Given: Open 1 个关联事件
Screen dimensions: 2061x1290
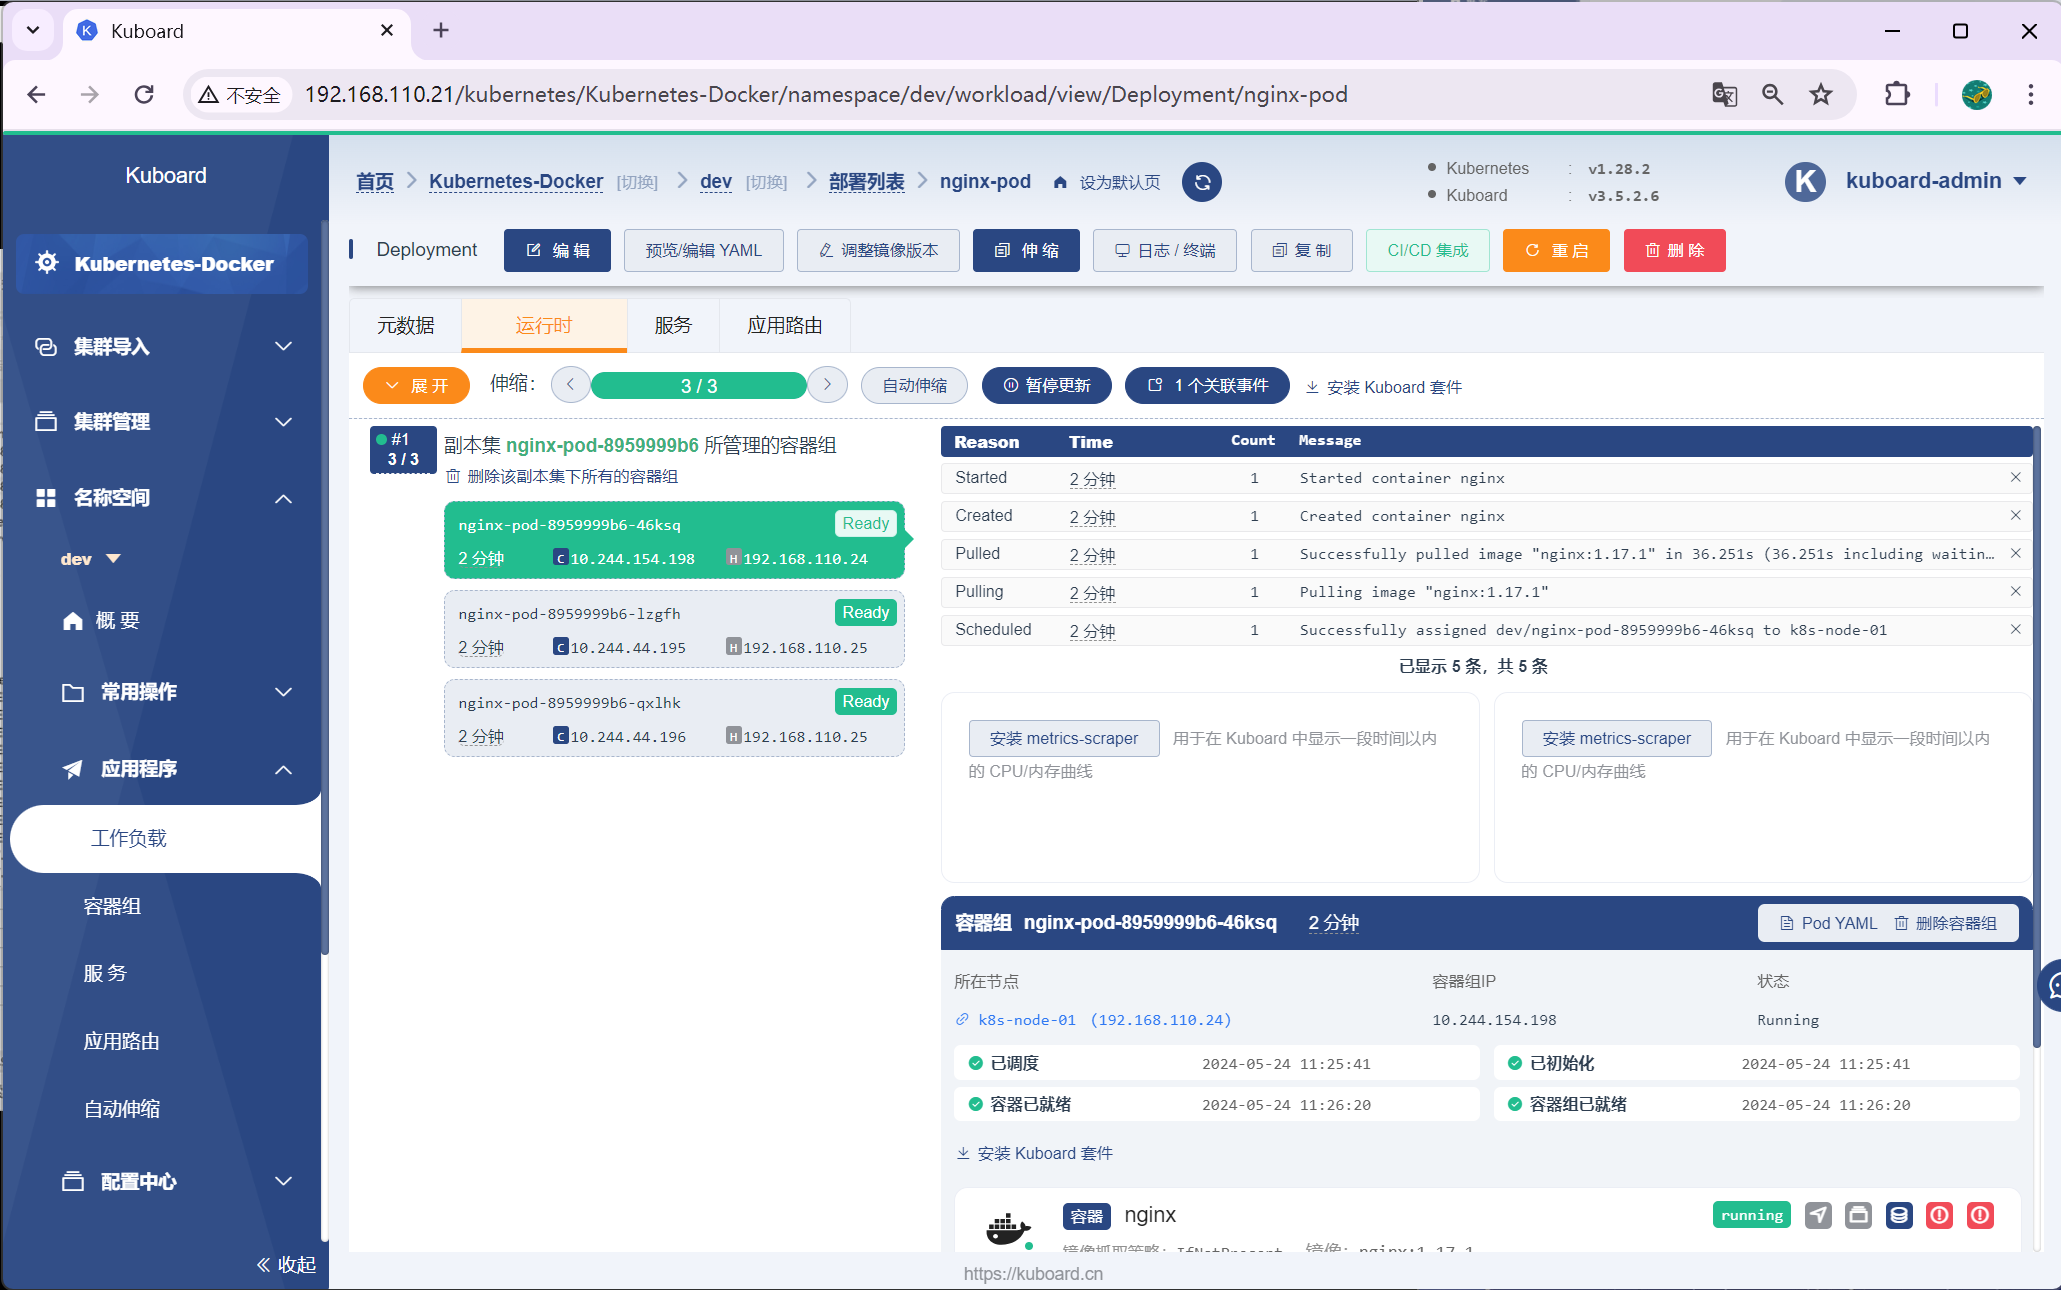Looking at the screenshot, I should [x=1207, y=385].
